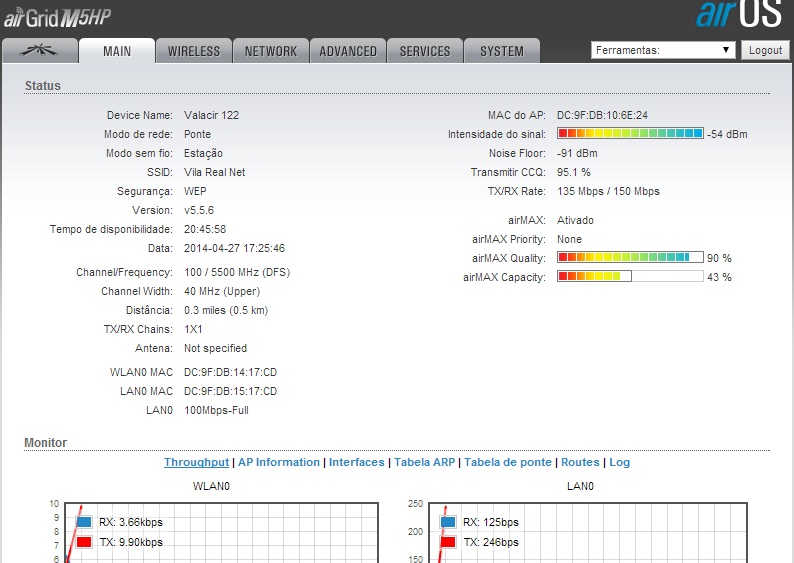
Task: Select SSID value 'Vila Real Net'
Action: pyautogui.click(x=214, y=173)
